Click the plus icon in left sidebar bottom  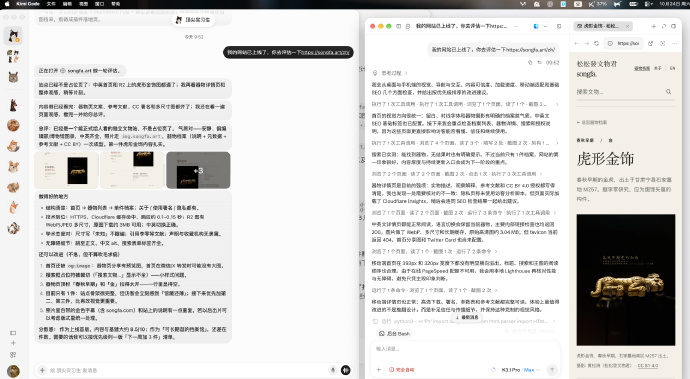coord(13,343)
